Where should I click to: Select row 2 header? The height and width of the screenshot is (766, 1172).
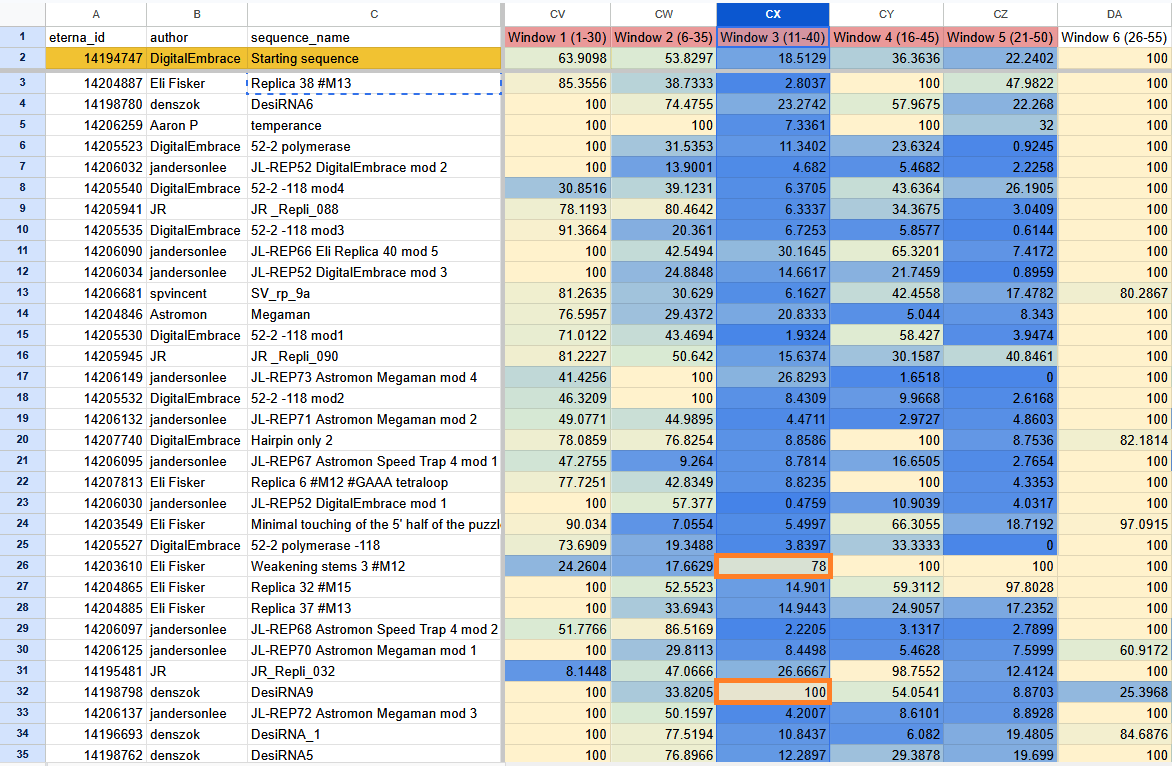coord(22,58)
